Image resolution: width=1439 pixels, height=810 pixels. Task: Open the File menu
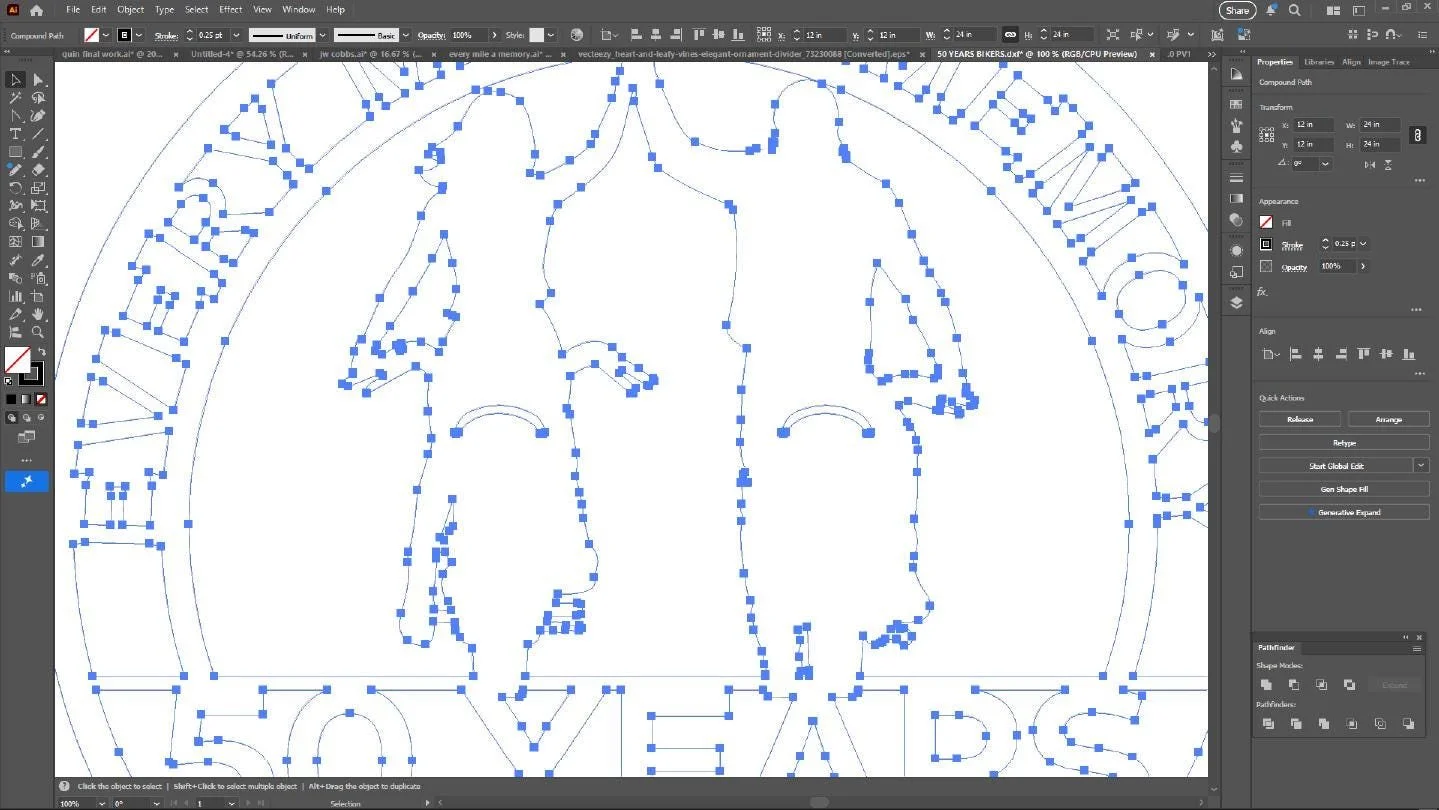point(73,10)
